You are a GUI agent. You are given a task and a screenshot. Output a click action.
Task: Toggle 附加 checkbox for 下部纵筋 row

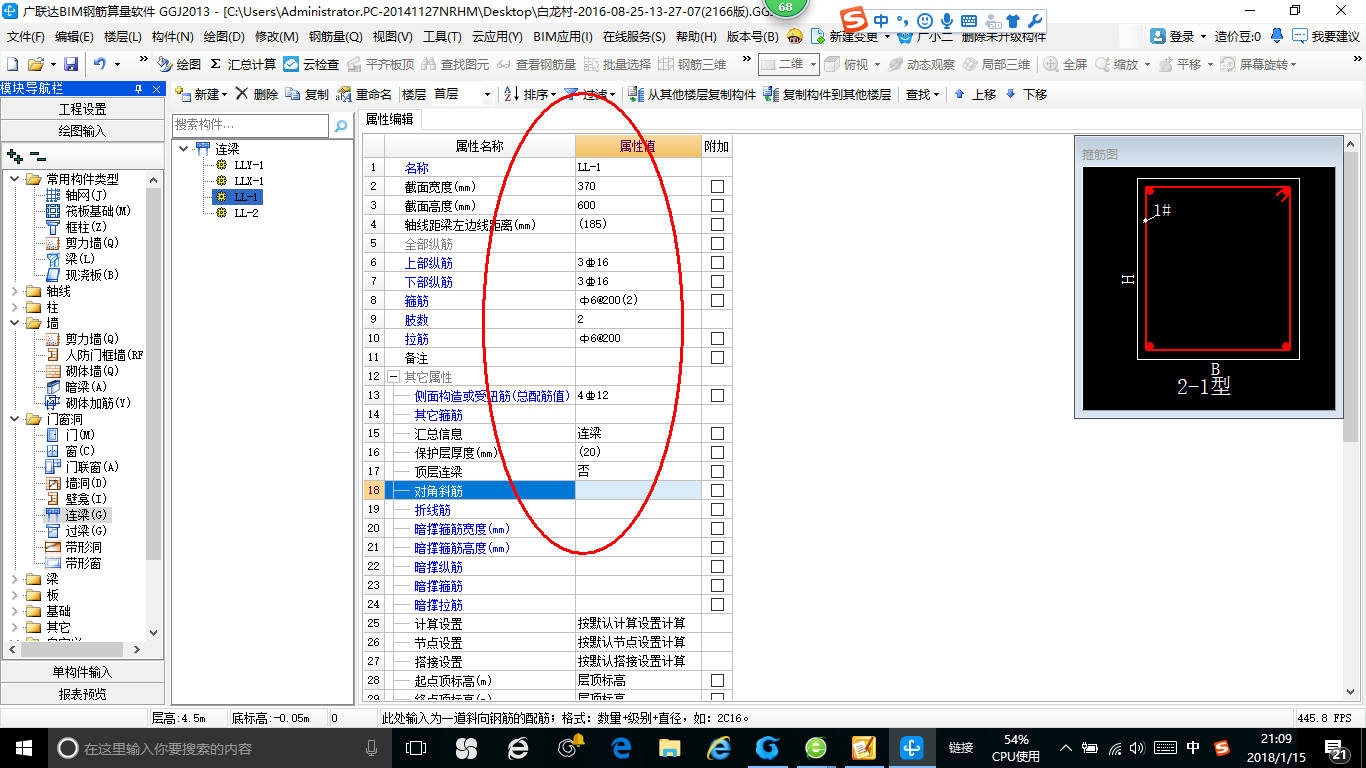pyautogui.click(x=717, y=282)
